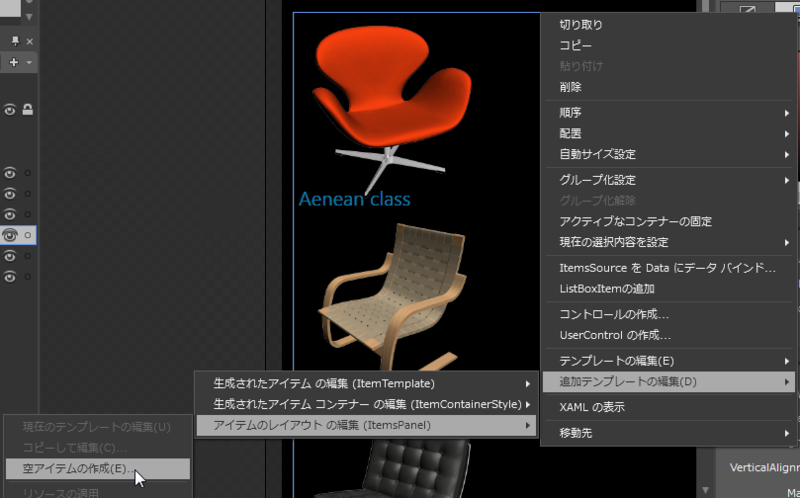800x498 pixels.
Task: Click the VerticalAlign property label
Action: [x=764, y=468]
